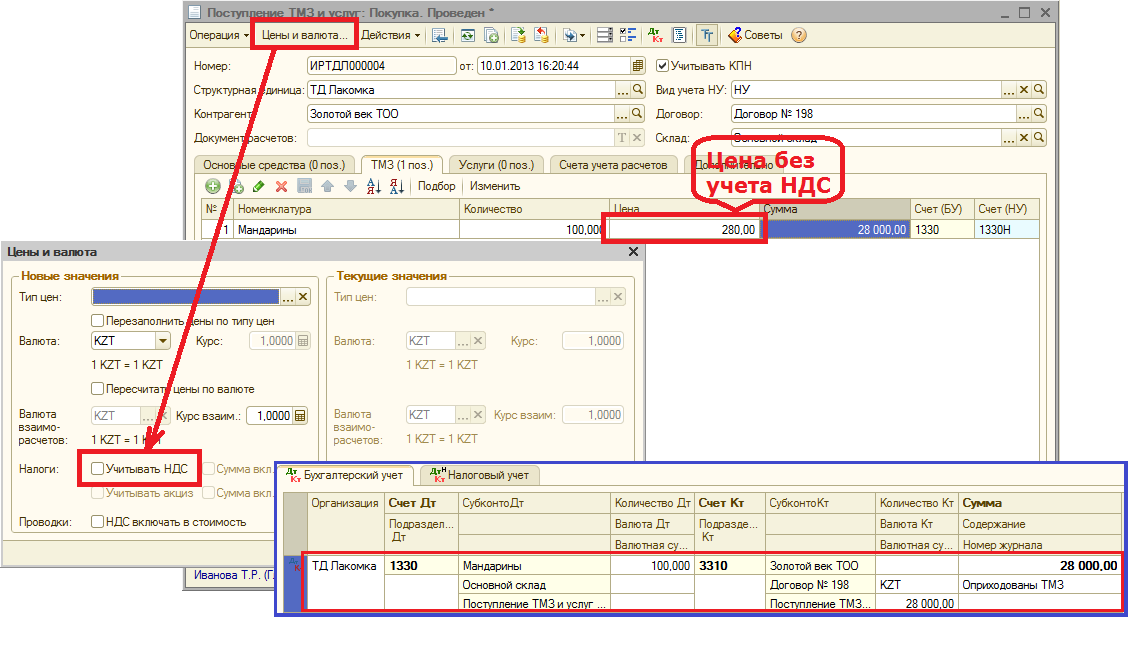This screenshot has width=1129, height=664.
Task: Click the Цены и валюта... button
Action: tap(304, 35)
